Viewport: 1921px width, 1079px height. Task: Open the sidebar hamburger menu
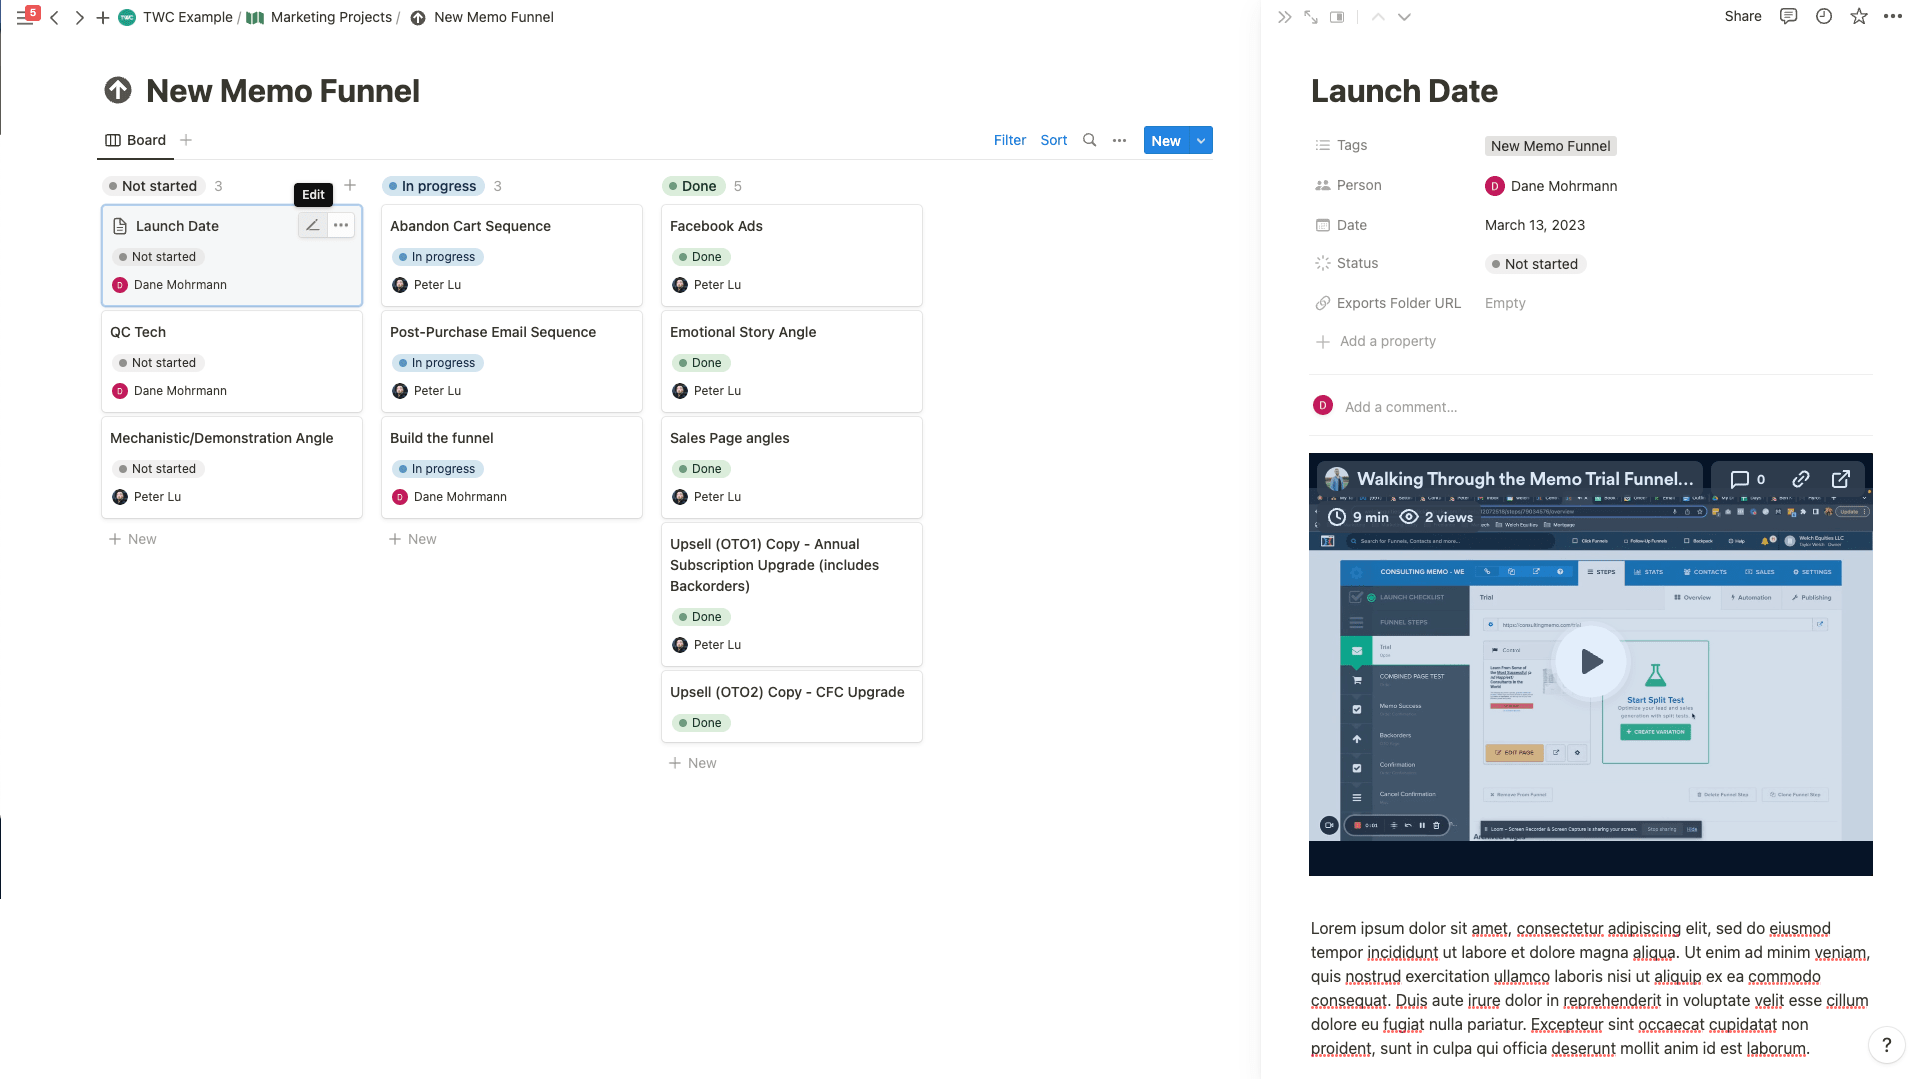click(25, 17)
